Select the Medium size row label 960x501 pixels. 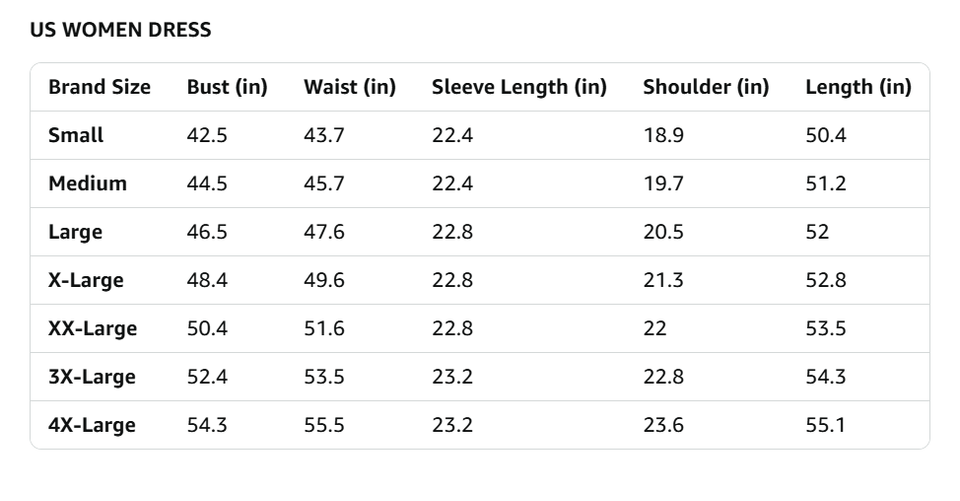tap(88, 183)
